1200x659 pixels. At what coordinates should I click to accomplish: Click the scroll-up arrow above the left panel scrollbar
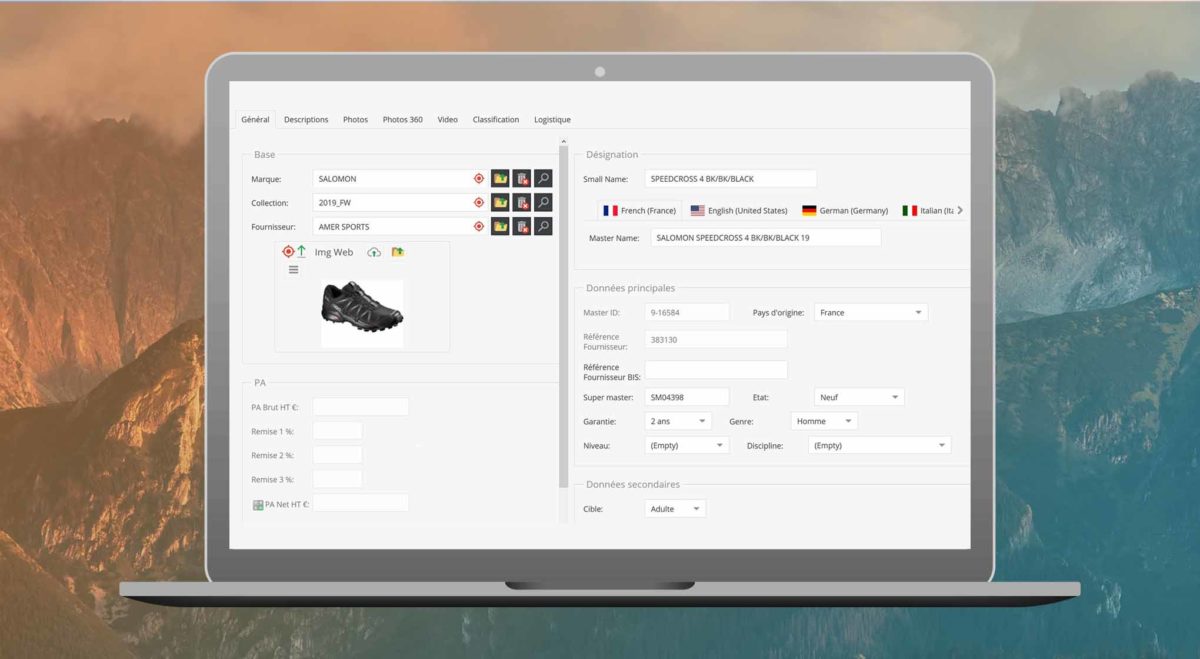(x=563, y=142)
